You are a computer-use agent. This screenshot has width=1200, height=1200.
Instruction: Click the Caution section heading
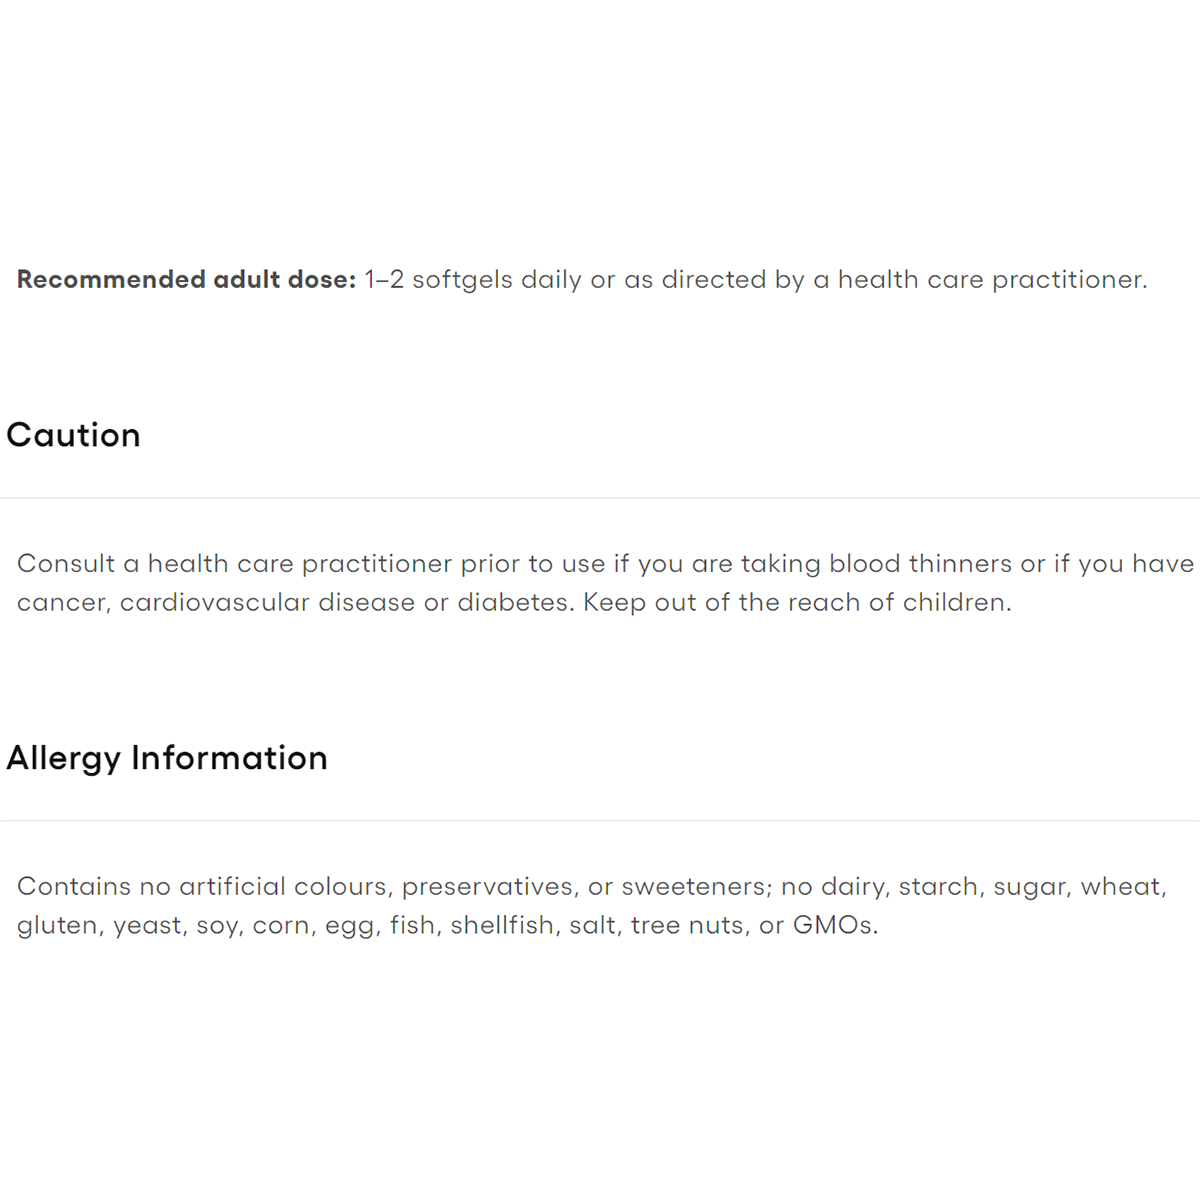pyautogui.click(x=73, y=435)
